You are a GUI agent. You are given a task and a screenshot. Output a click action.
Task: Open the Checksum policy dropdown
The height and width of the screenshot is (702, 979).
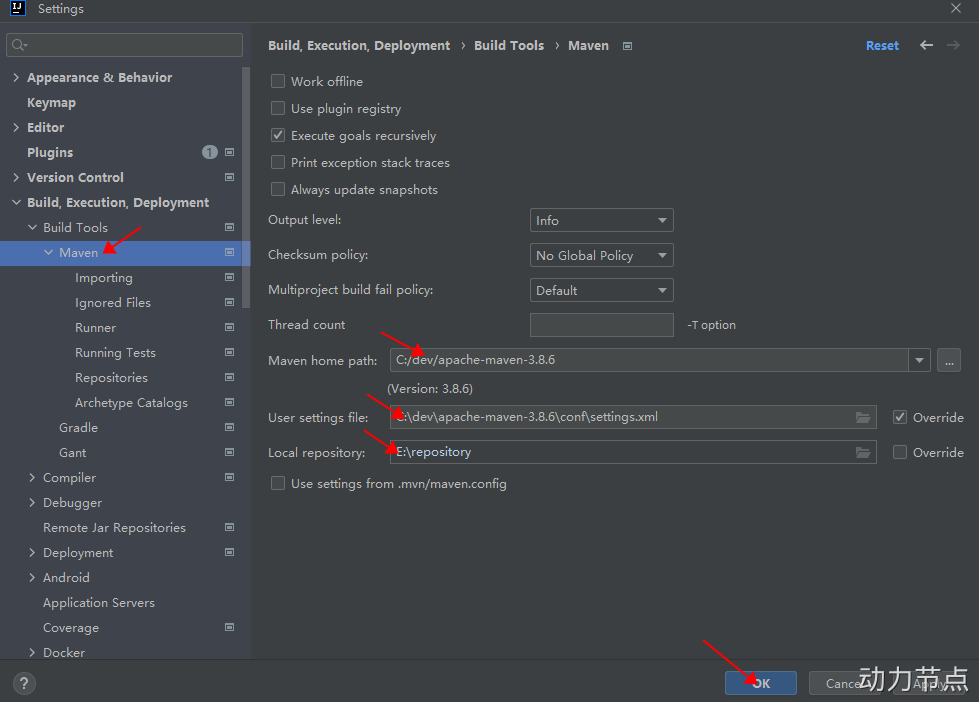click(x=602, y=255)
